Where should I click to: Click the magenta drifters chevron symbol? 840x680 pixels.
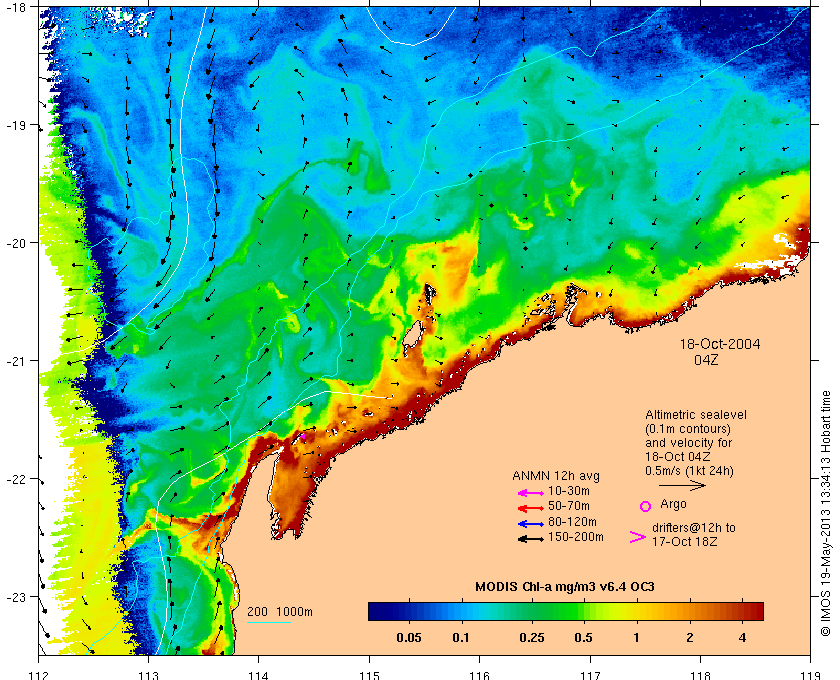(638, 537)
